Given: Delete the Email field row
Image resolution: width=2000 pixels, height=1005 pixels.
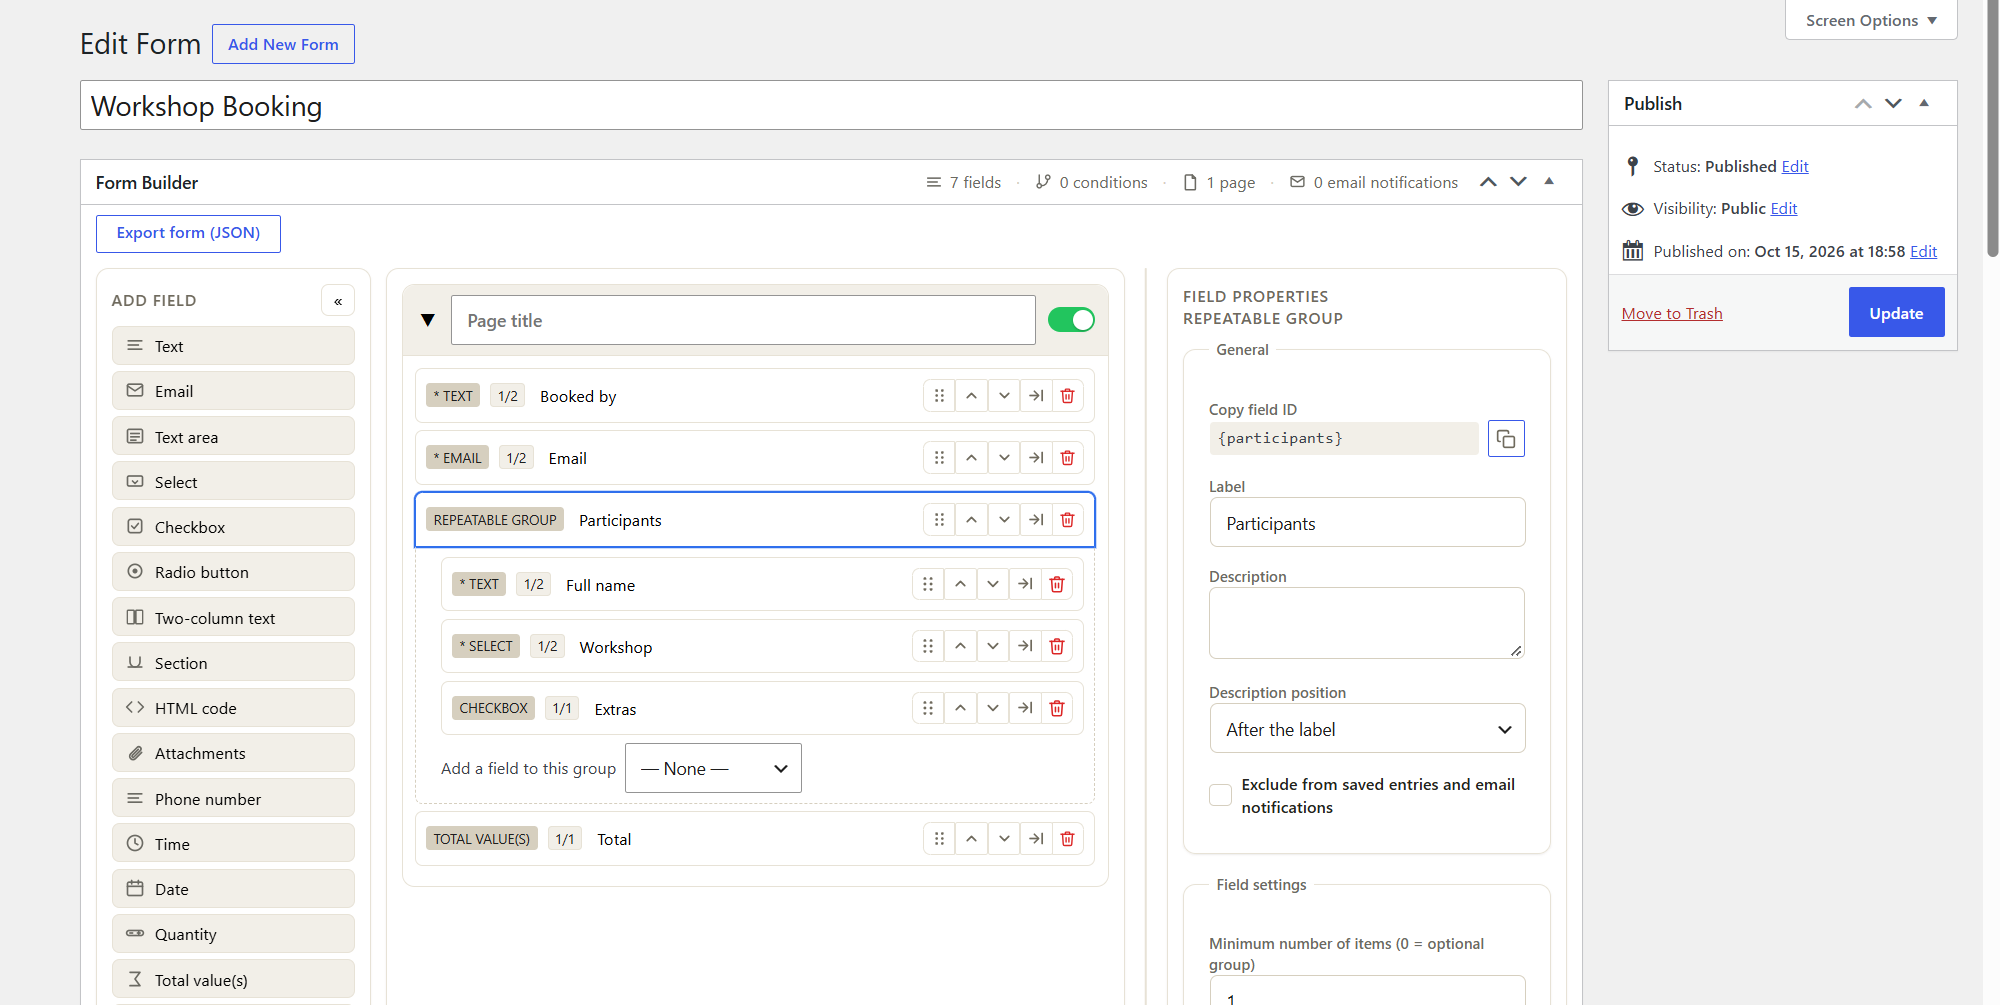Looking at the screenshot, I should tap(1067, 458).
